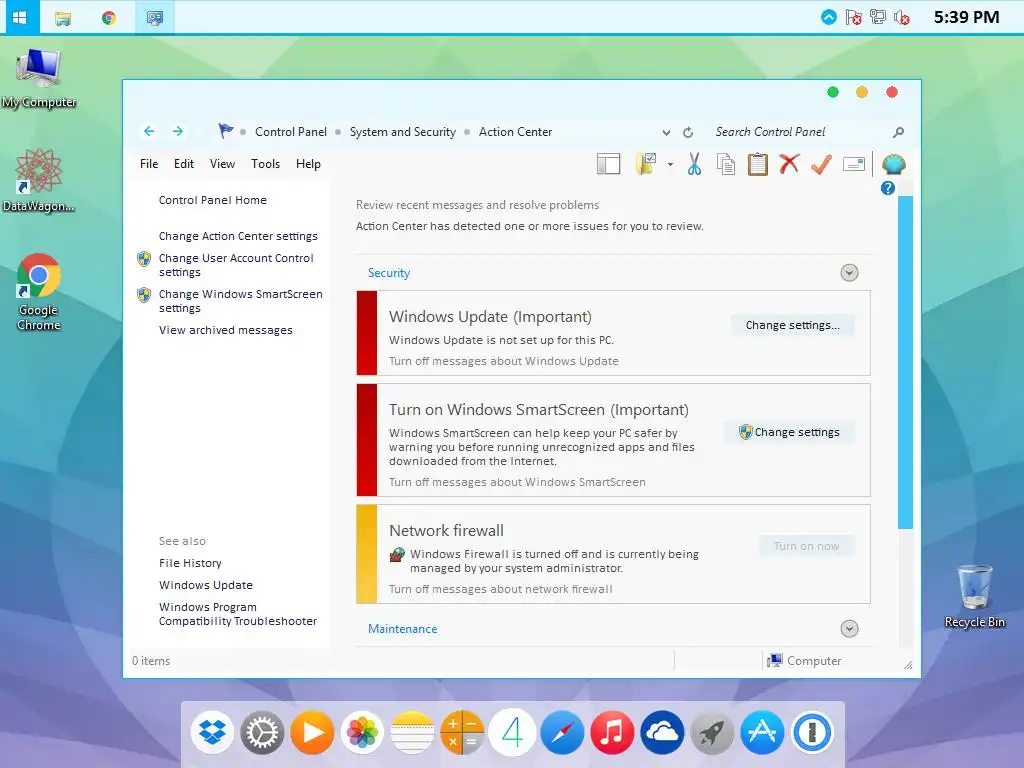Click the blue vertical scrollbar thumb
This screenshot has height=768, width=1024.
(x=905, y=362)
